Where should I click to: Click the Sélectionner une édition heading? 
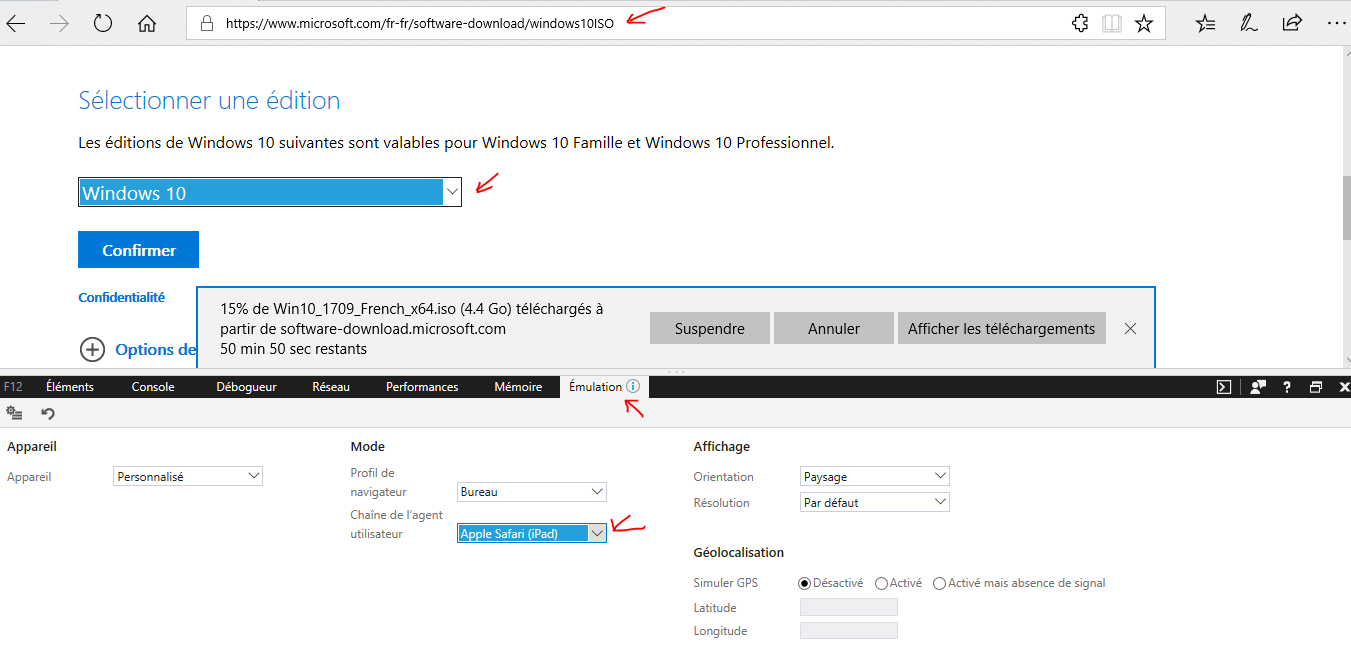209,101
